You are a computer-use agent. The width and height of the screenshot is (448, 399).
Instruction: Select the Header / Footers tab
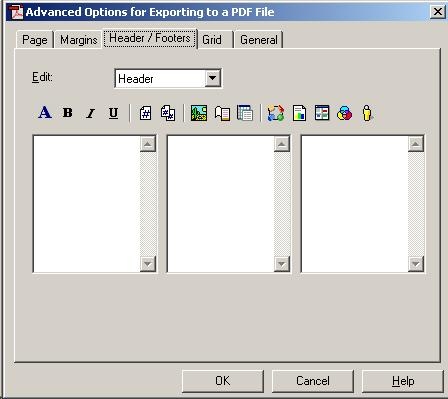coord(150,38)
